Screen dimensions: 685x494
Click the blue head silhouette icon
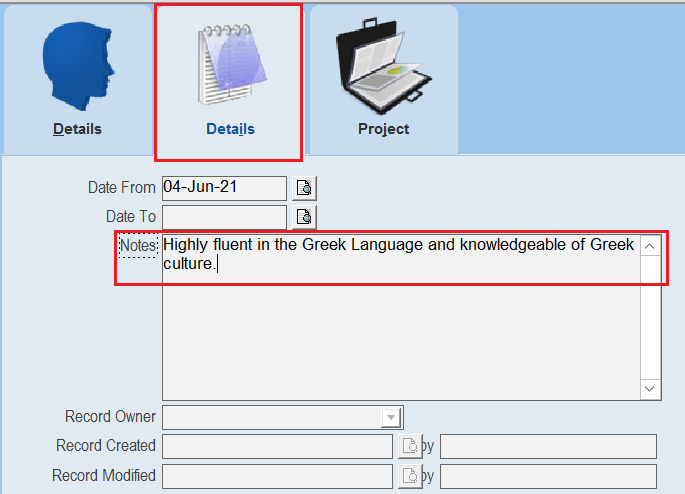pos(78,66)
